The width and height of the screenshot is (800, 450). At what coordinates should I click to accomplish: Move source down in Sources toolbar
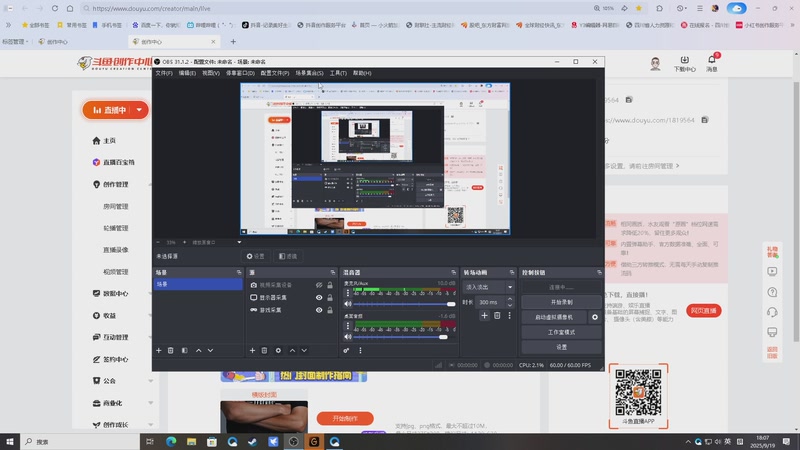tap(304, 351)
